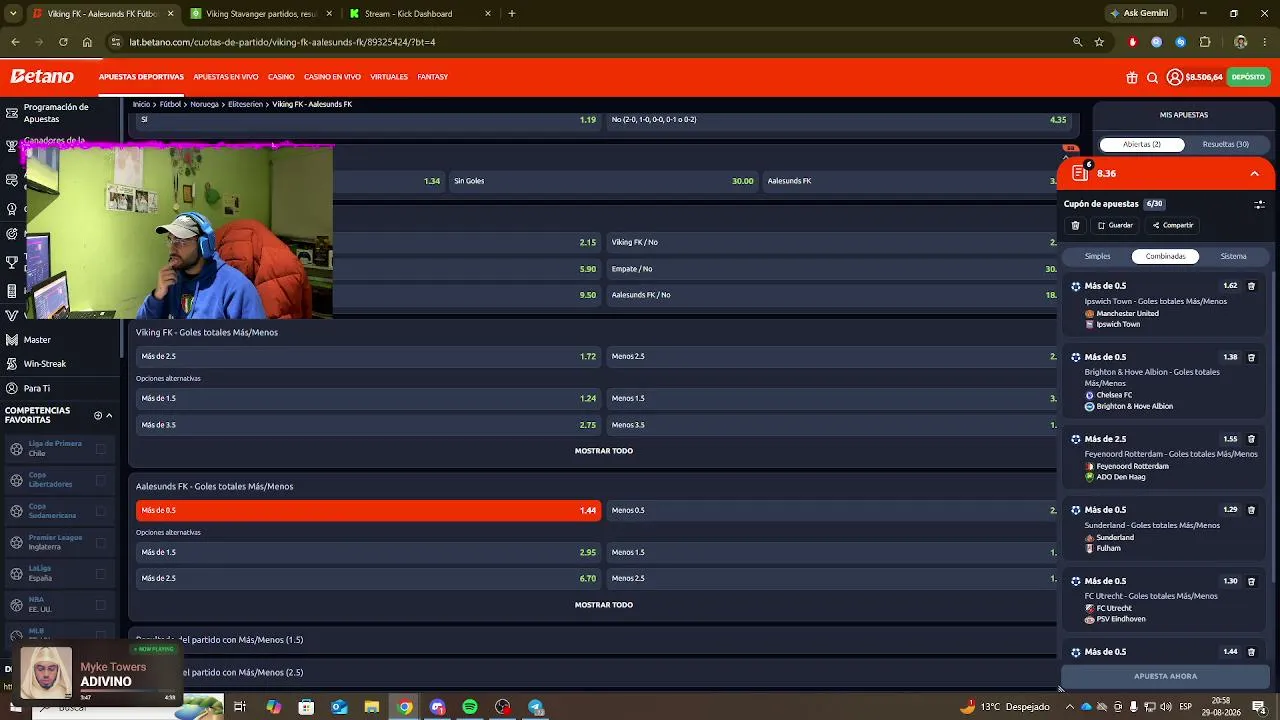Click the Chrome address bar URL
Viewport: 1280px width, 720px height.
pyautogui.click(x=282, y=42)
